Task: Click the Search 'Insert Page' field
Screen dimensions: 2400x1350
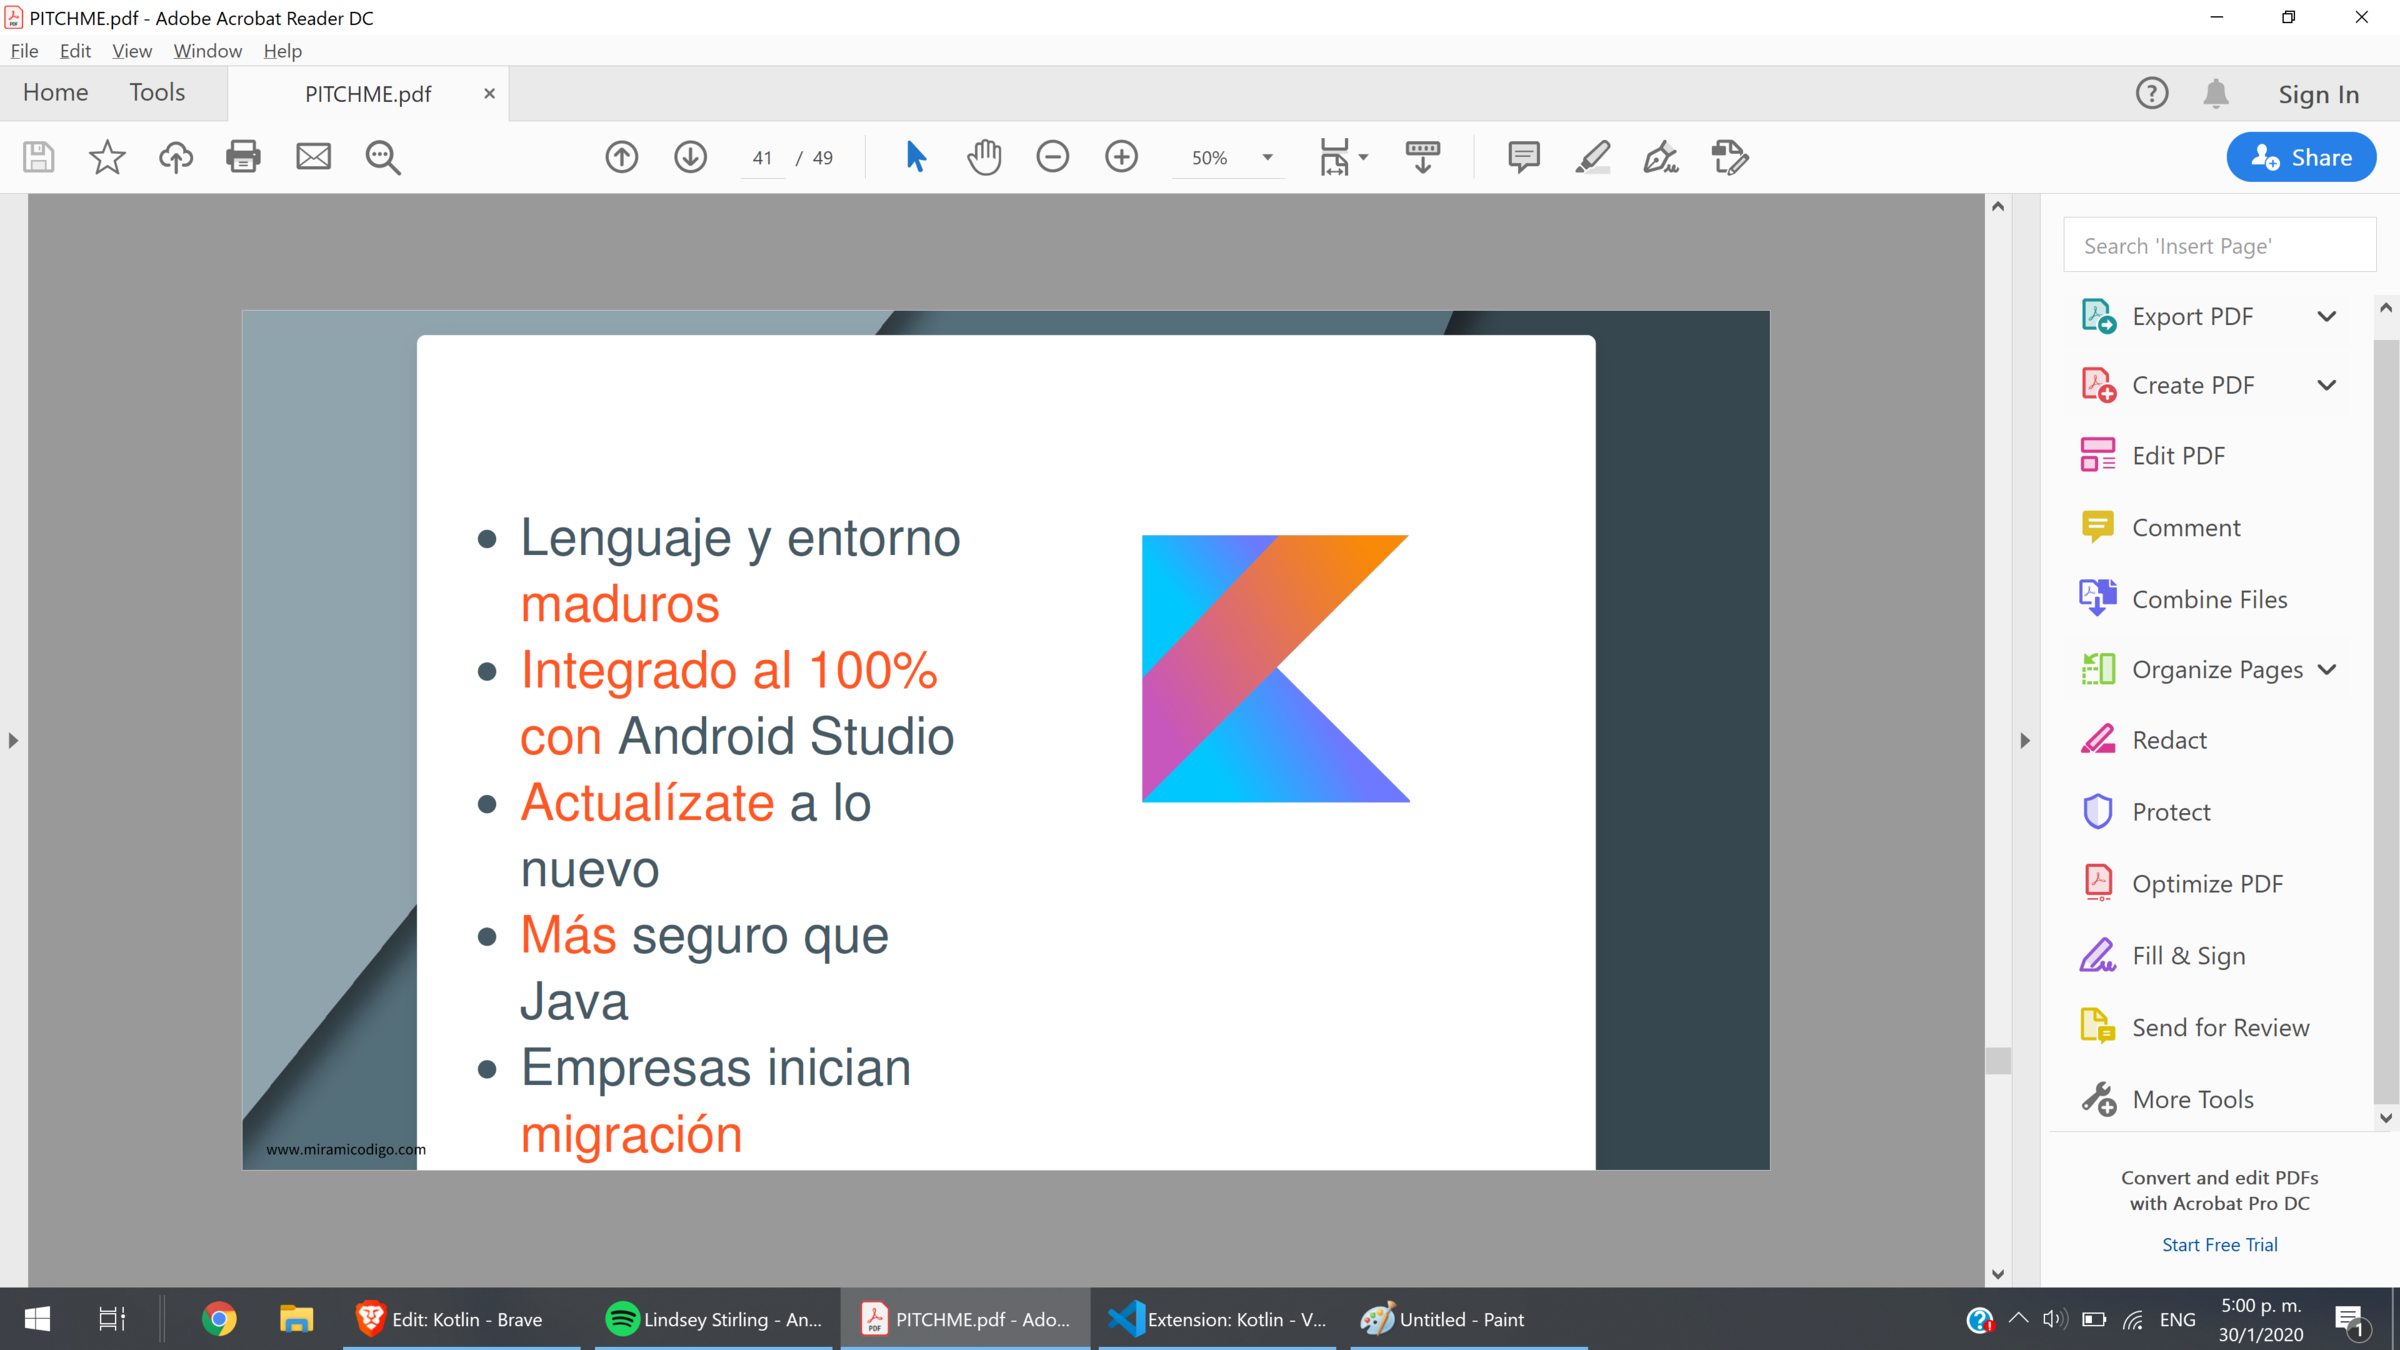Action: tap(2219, 246)
